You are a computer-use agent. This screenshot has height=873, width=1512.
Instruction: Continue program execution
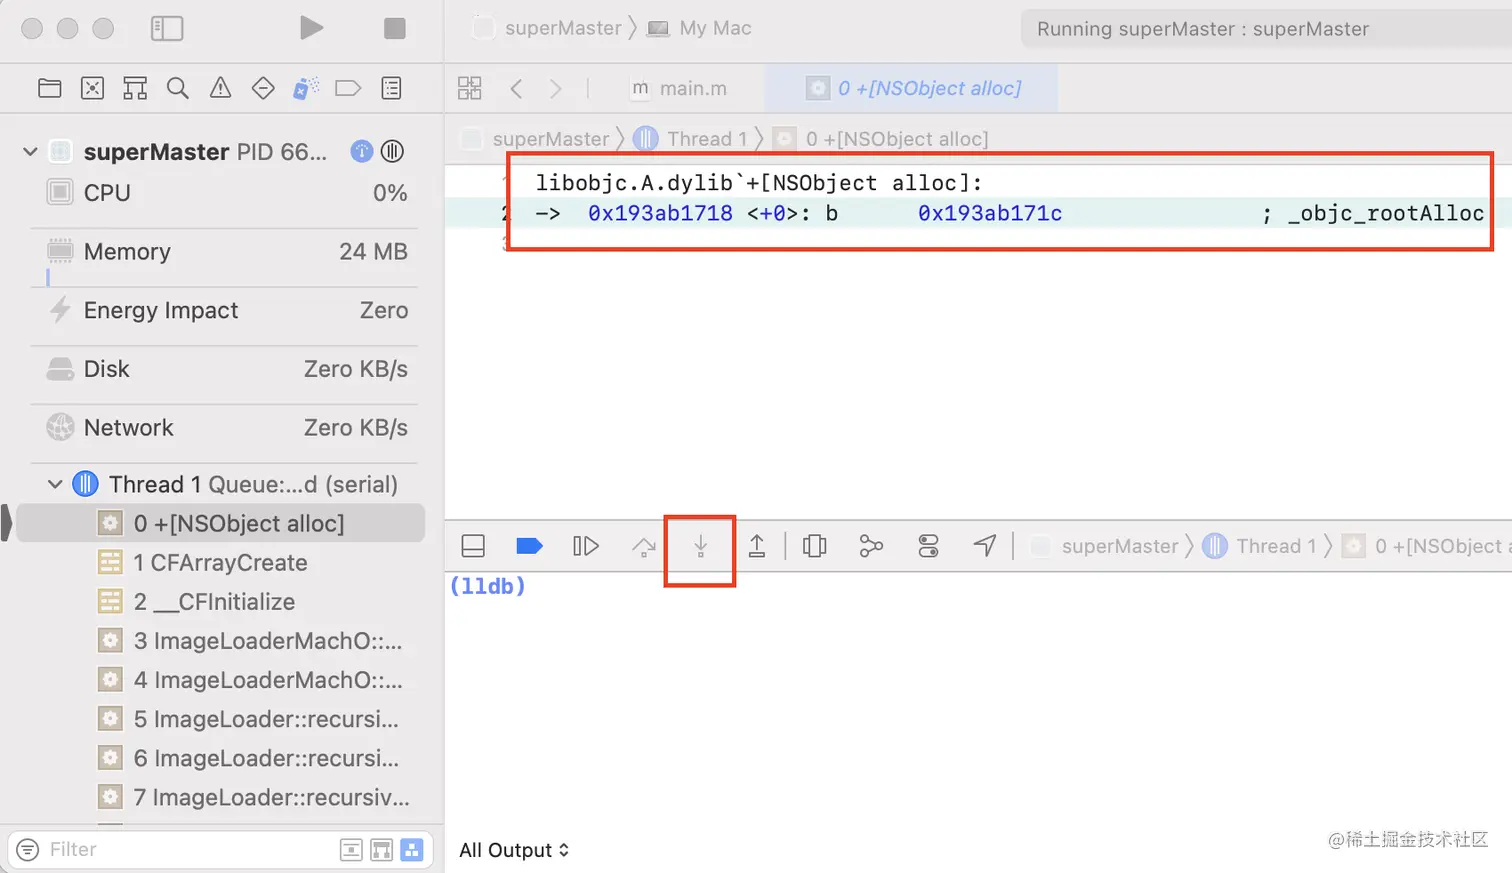(x=586, y=546)
